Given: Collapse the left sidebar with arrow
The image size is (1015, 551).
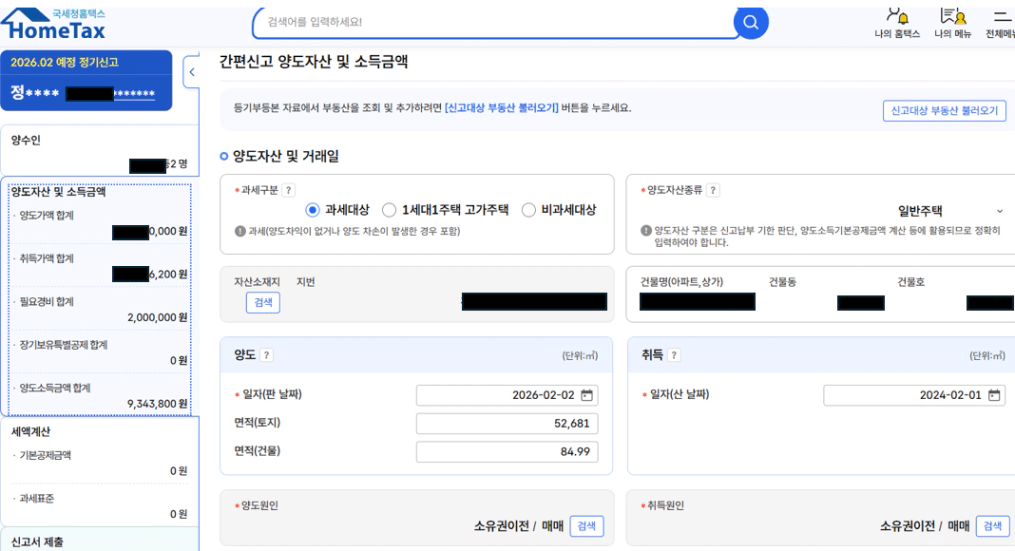Looking at the screenshot, I should [x=191, y=72].
